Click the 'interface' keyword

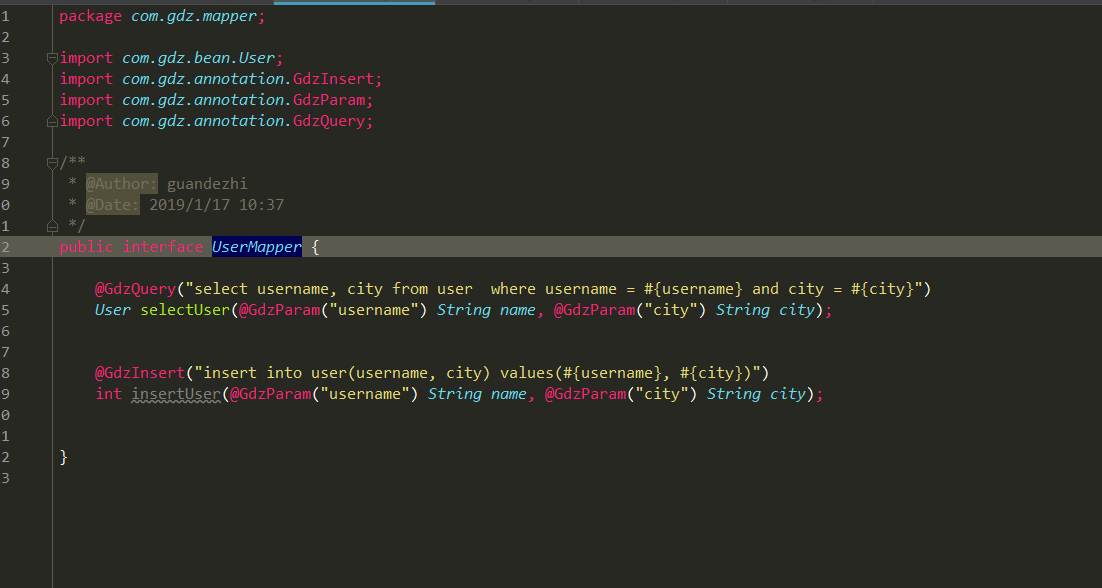tap(163, 247)
